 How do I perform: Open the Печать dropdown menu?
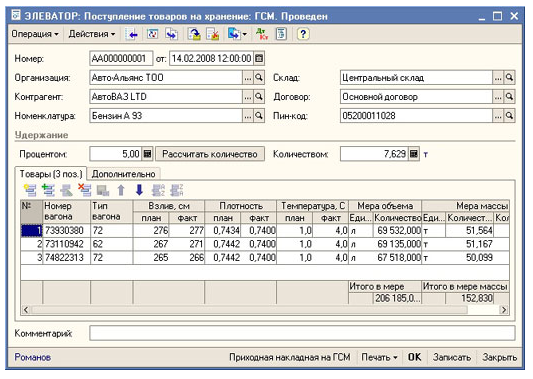click(x=379, y=357)
